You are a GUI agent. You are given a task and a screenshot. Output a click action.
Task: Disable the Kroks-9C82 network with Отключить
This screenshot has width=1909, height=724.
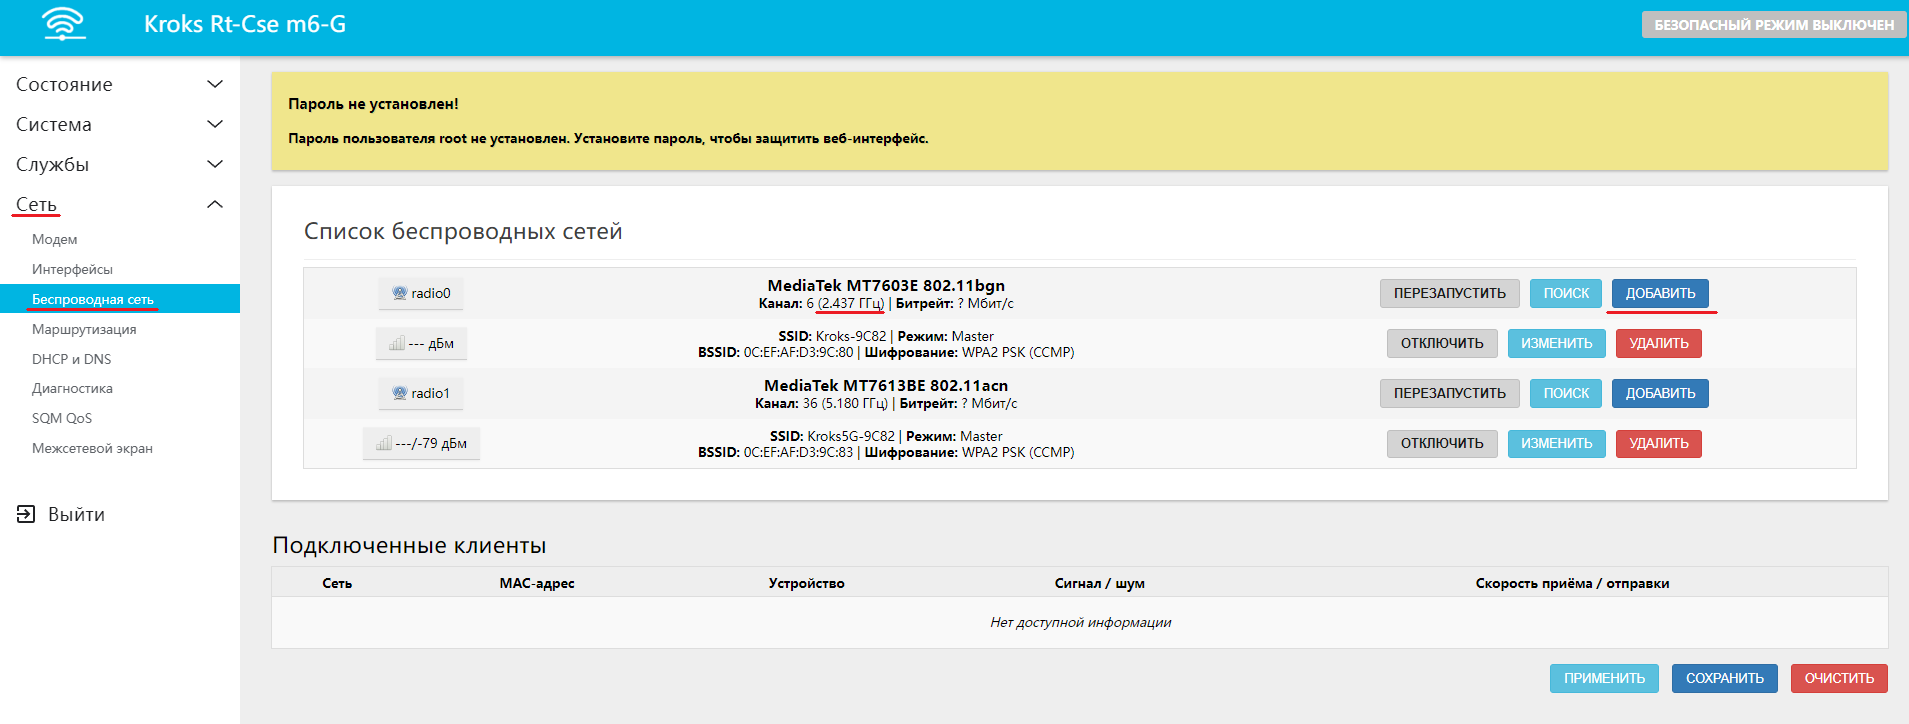click(1441, 343)
